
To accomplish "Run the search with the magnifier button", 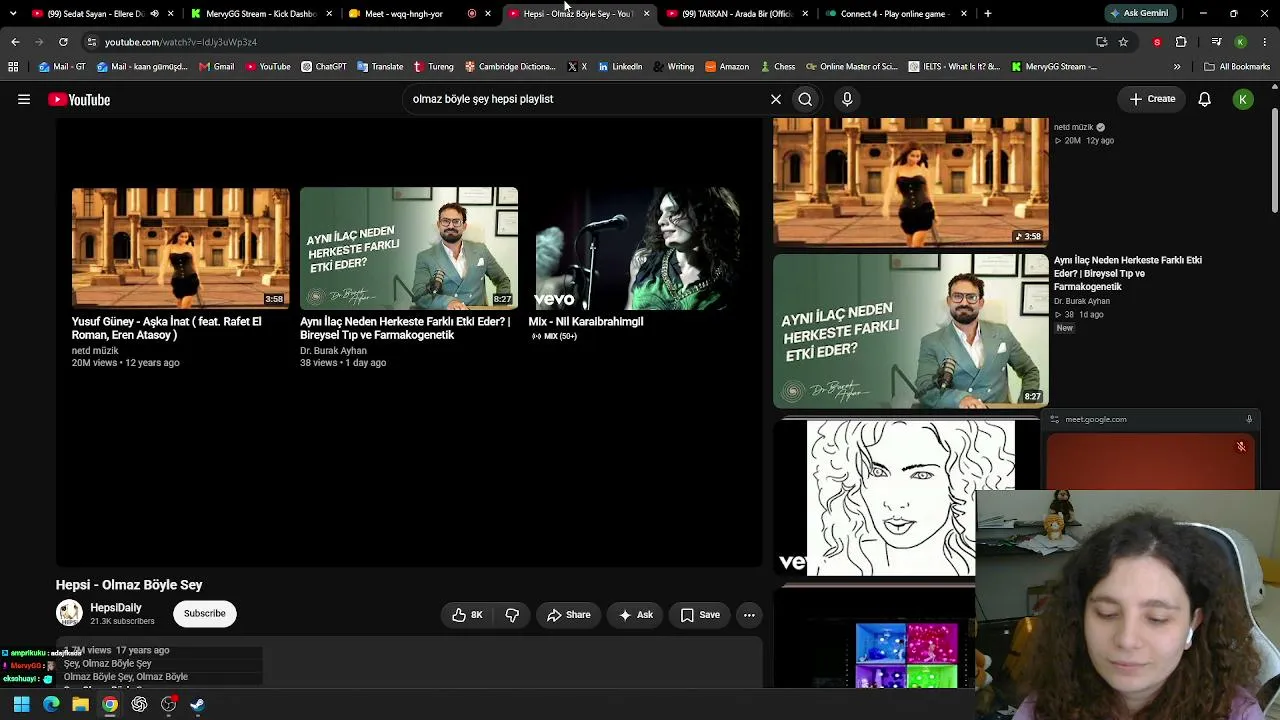I will coord(805,99).
